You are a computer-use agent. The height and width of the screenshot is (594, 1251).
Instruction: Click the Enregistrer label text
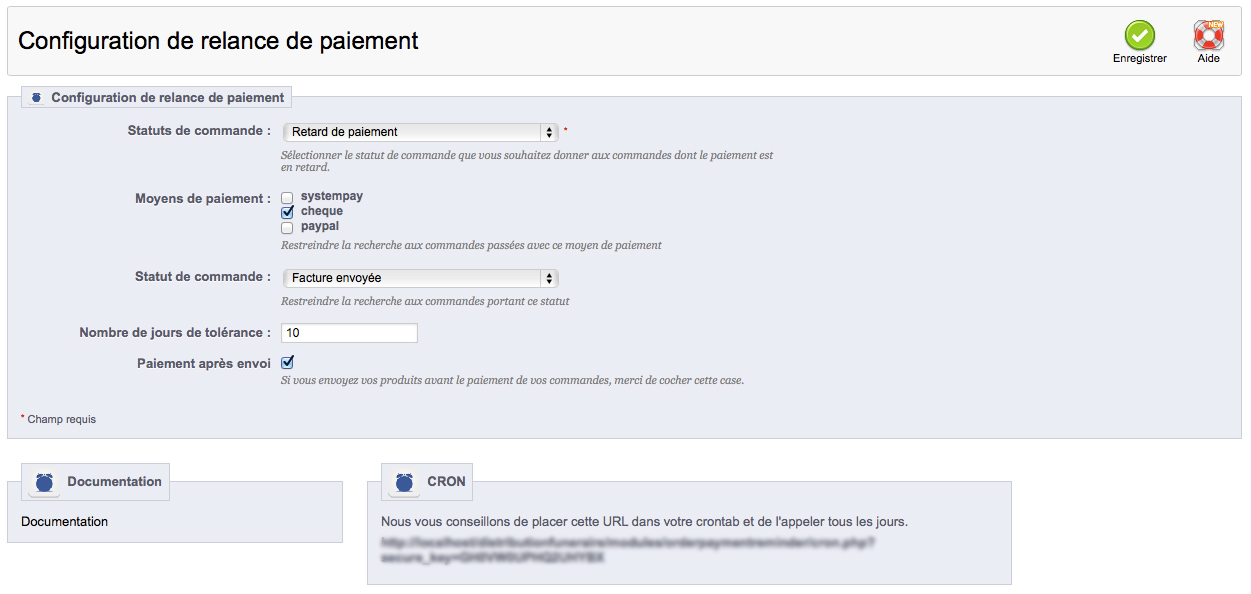pos(1140,59)
